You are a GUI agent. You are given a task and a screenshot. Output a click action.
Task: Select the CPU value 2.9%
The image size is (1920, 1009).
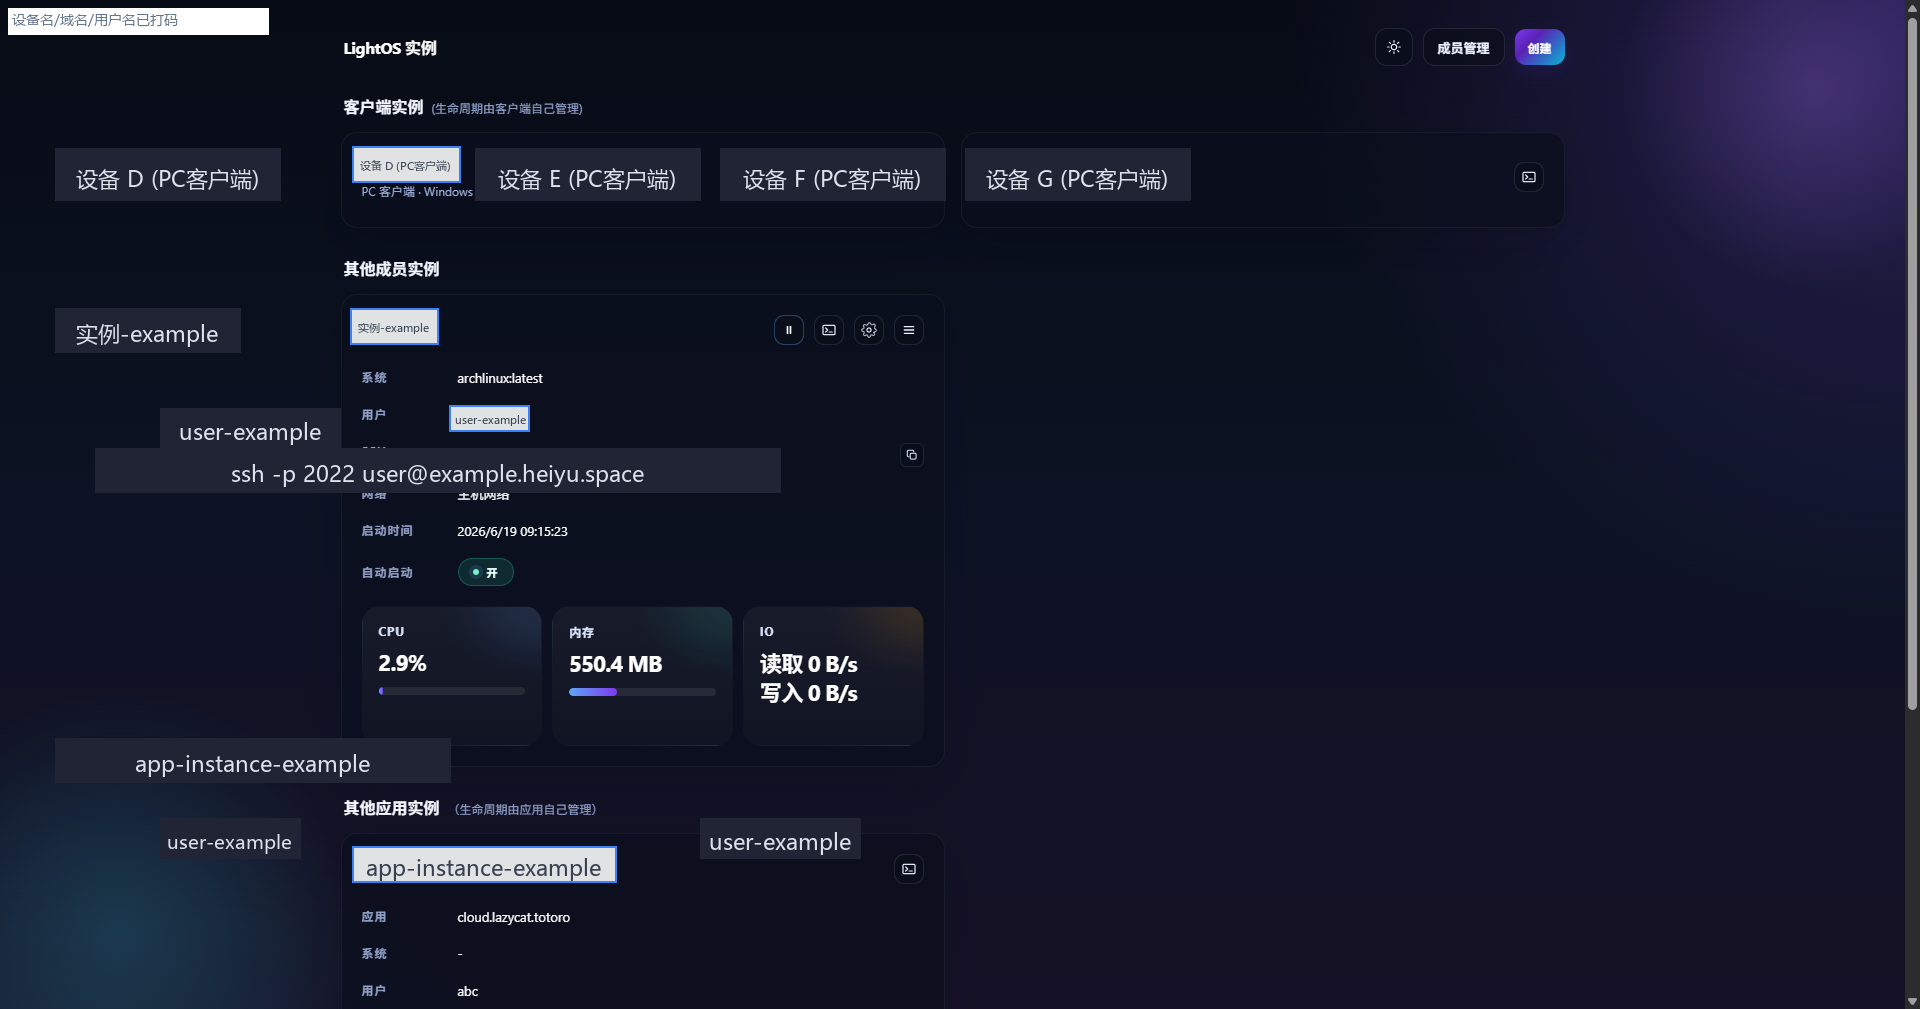(402, 663)
